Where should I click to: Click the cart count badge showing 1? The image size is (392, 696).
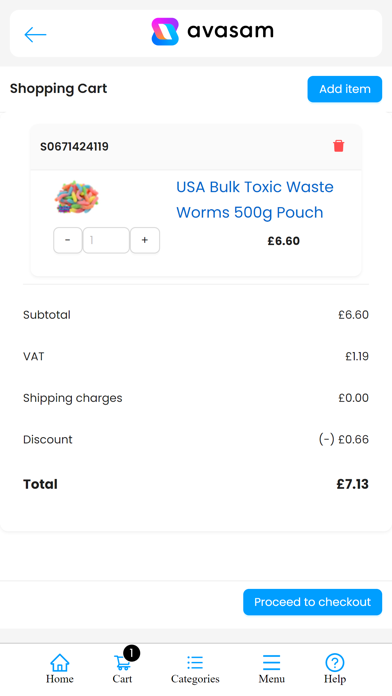tap(132, 653)
